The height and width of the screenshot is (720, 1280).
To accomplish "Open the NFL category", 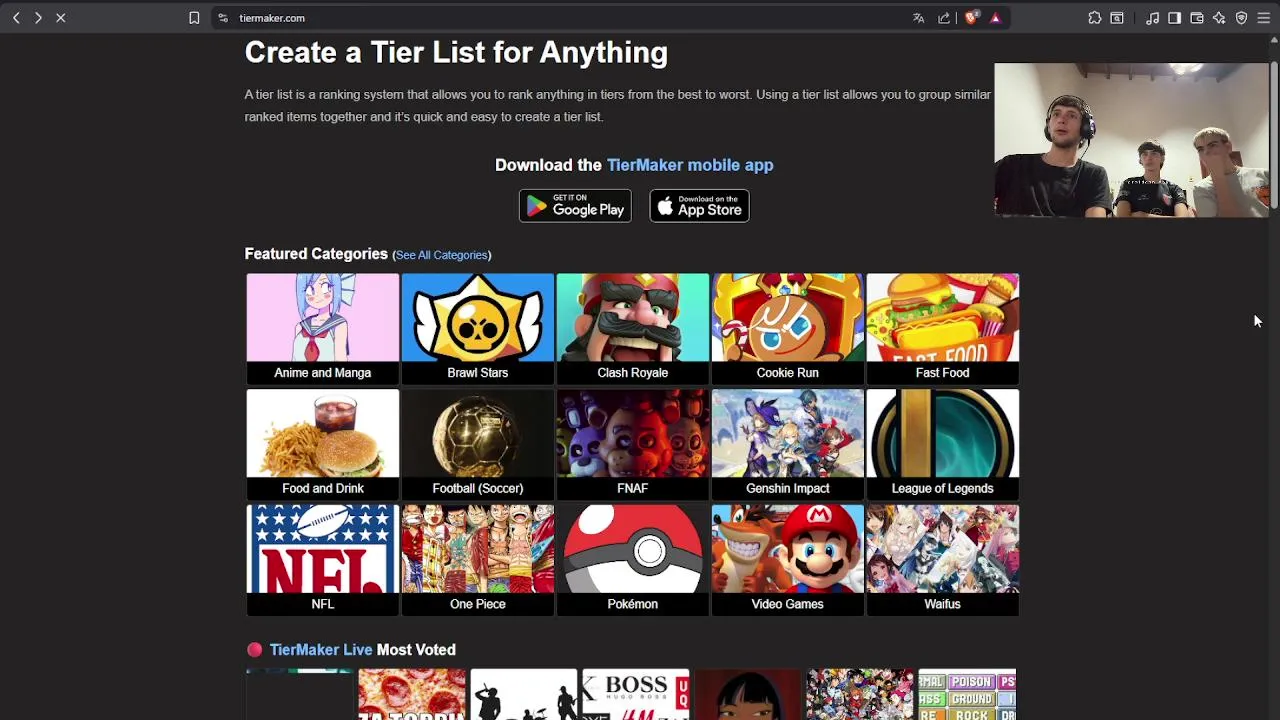I will click(x=322, y=559).
